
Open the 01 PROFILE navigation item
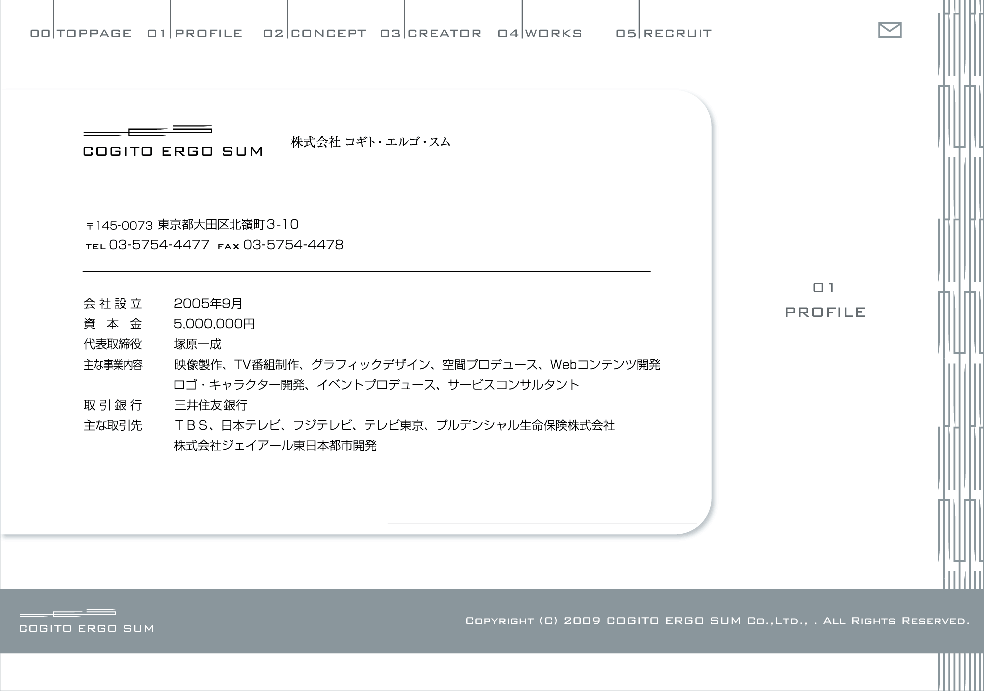pyautogui.click(x=196, y=33)
